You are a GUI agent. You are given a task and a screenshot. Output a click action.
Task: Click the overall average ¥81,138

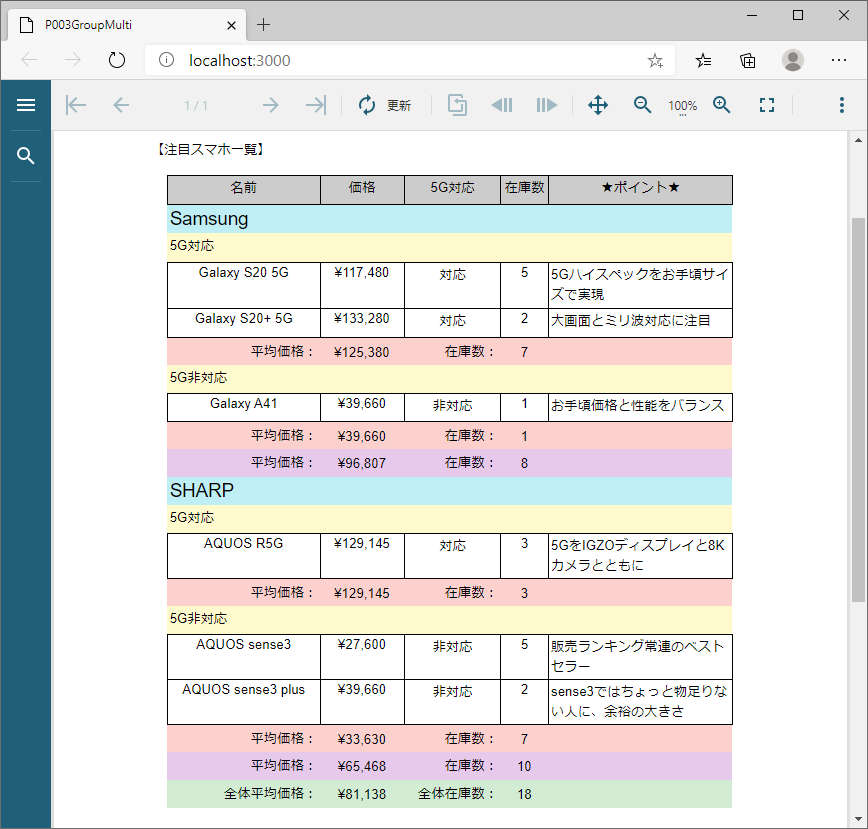(361, 794)
